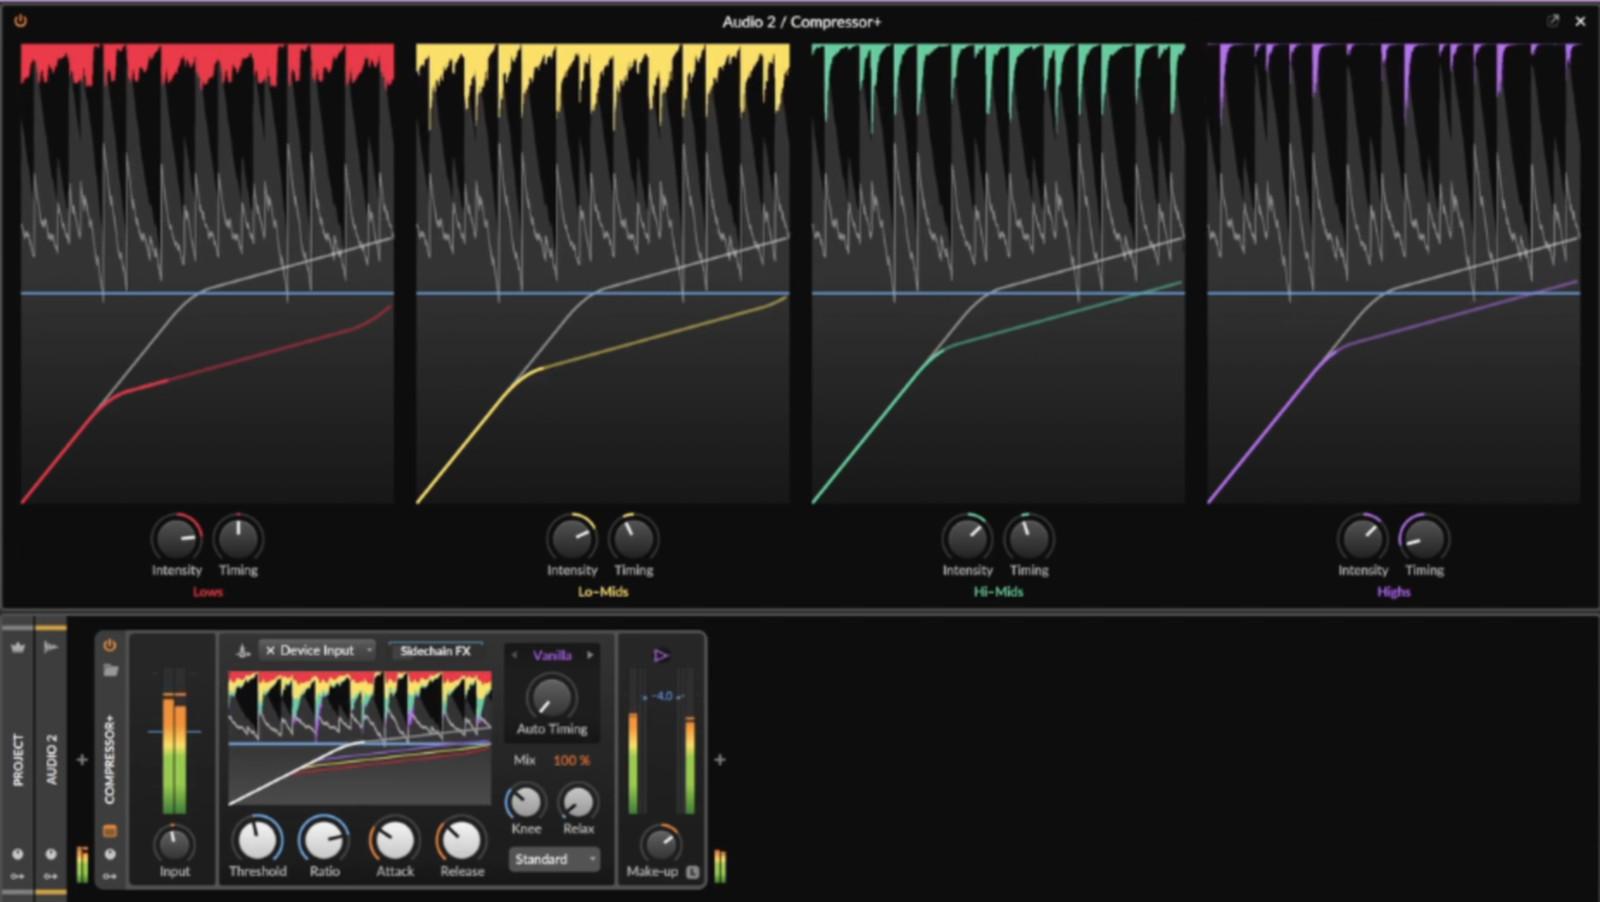This screenshot has width=1600, height=902.
Task: Click the Project crown icon
Action: [x=18, y=647]
